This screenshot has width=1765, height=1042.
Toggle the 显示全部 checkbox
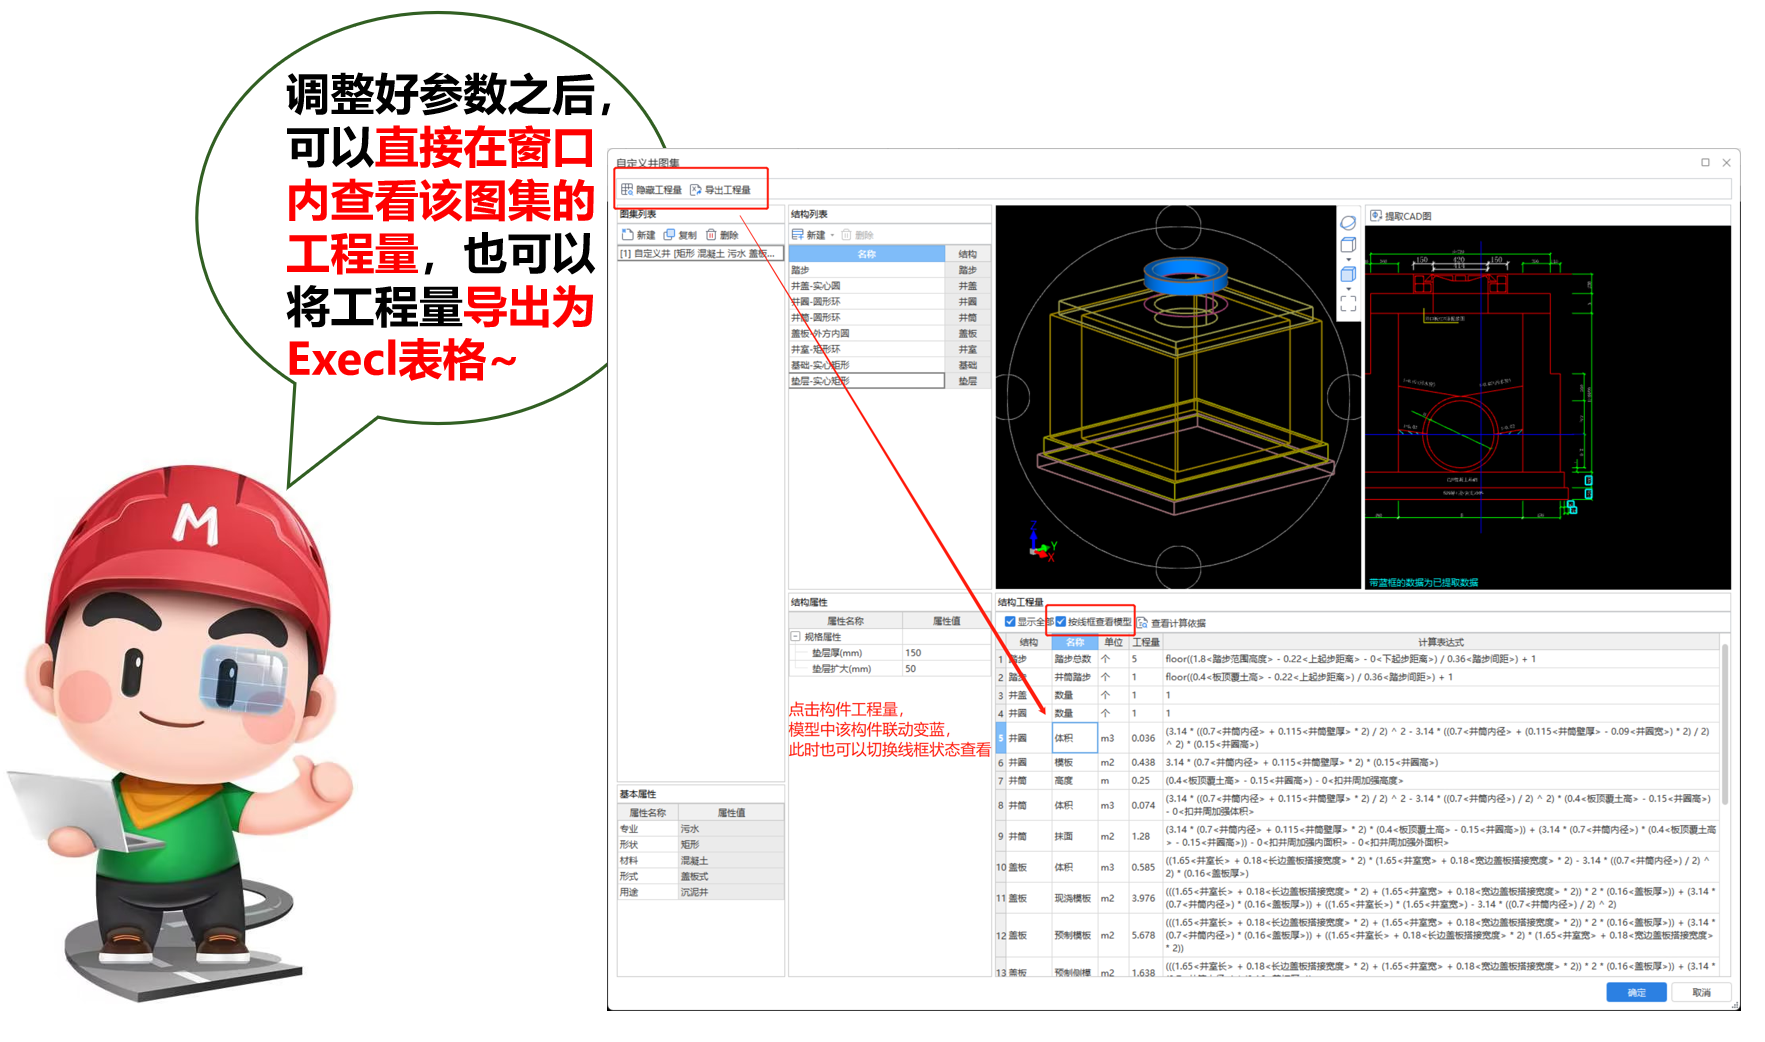tap(1010, 622)
